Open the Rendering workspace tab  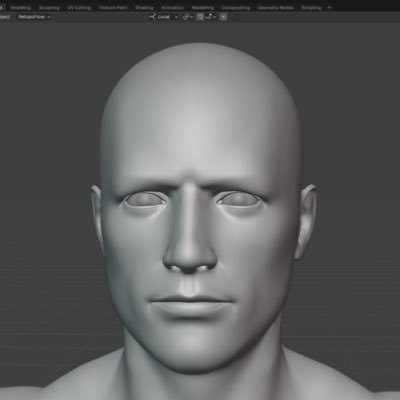tap(203, 7)
